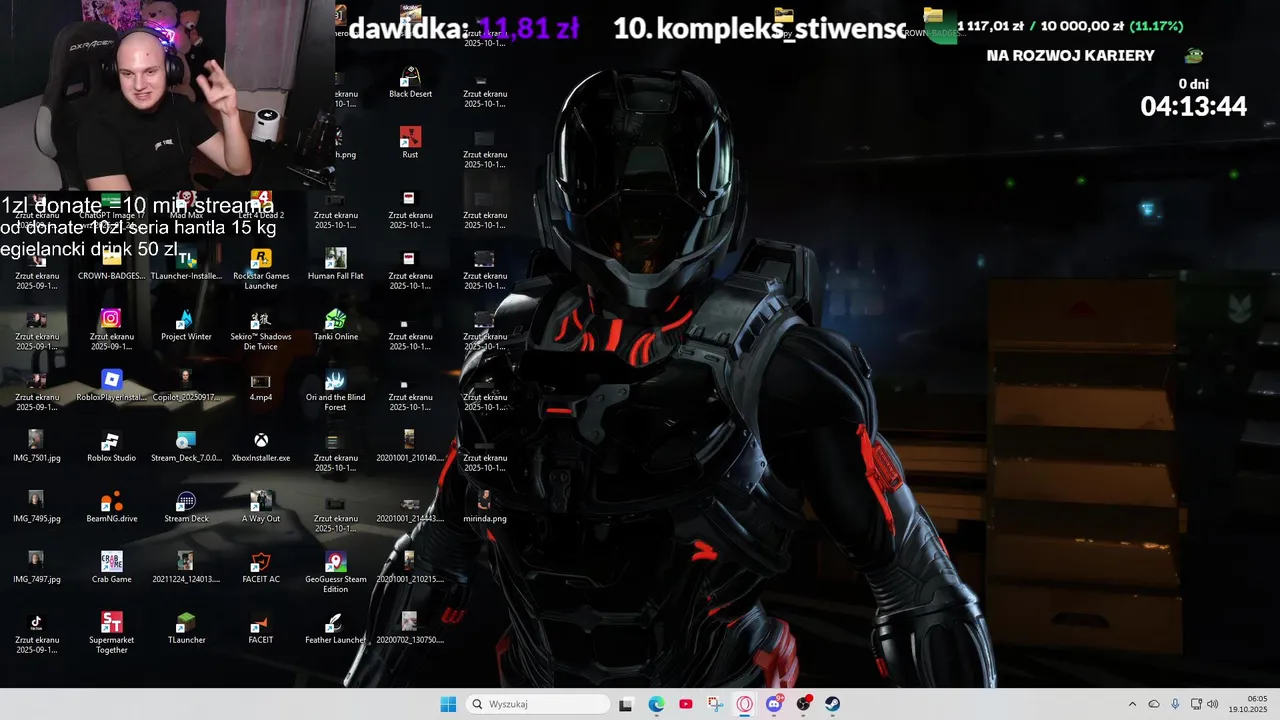
Task: Open the Windows Start menu
Action: (x=448, y=704)
